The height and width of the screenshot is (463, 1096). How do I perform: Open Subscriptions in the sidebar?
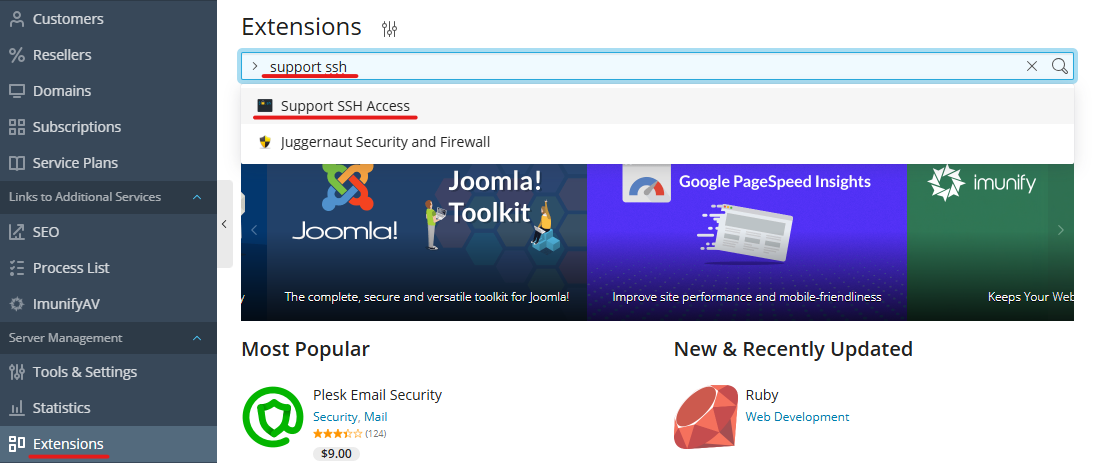tap(108, 127)
